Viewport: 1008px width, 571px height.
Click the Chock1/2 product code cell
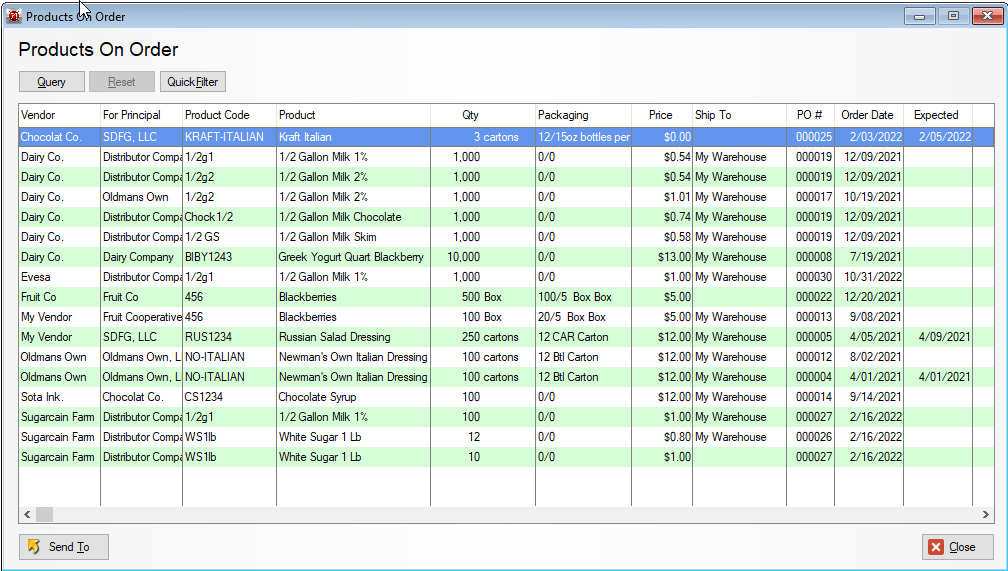[x=230, y=217]
